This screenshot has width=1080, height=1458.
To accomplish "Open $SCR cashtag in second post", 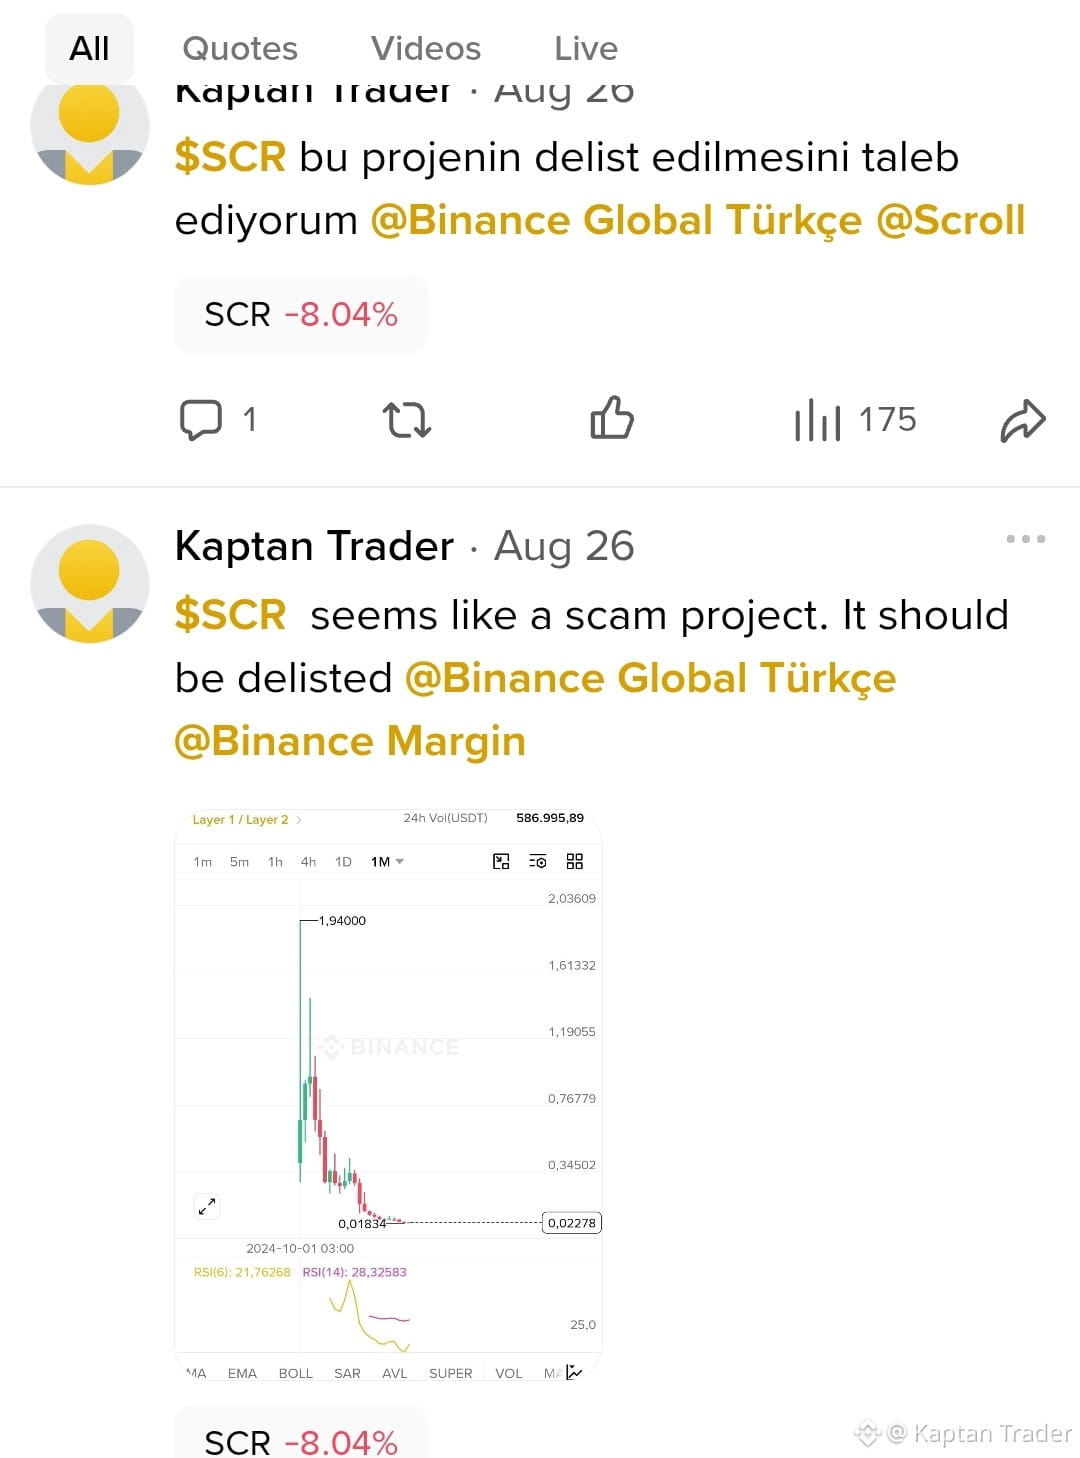I will tap(231, 615).
